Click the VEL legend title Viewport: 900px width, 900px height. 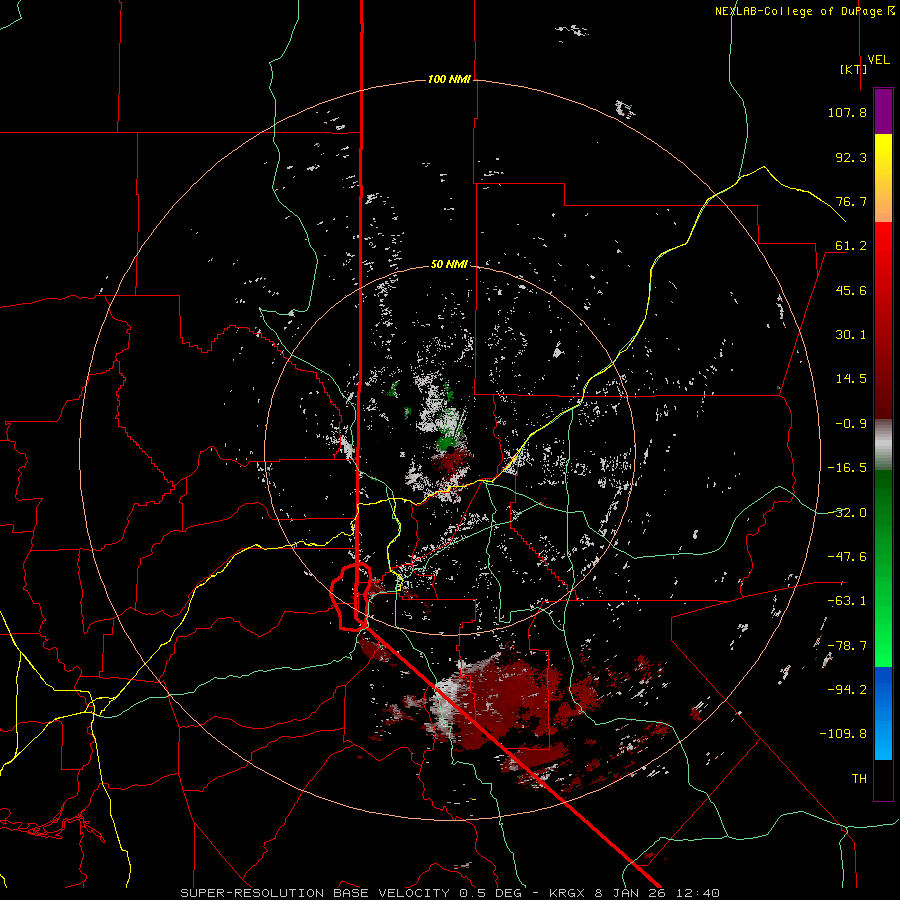click(878, 59)
